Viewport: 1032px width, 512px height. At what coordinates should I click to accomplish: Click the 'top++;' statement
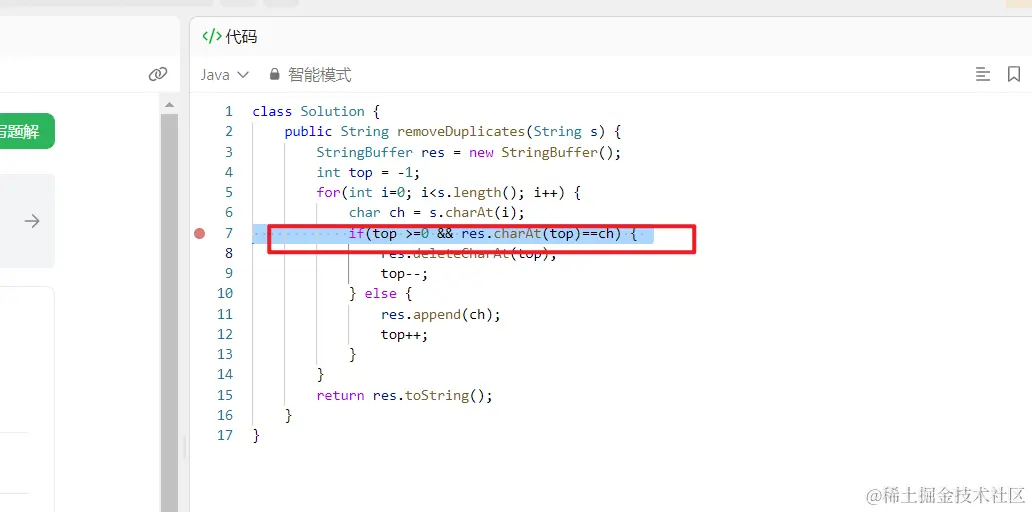coord(404,334)
